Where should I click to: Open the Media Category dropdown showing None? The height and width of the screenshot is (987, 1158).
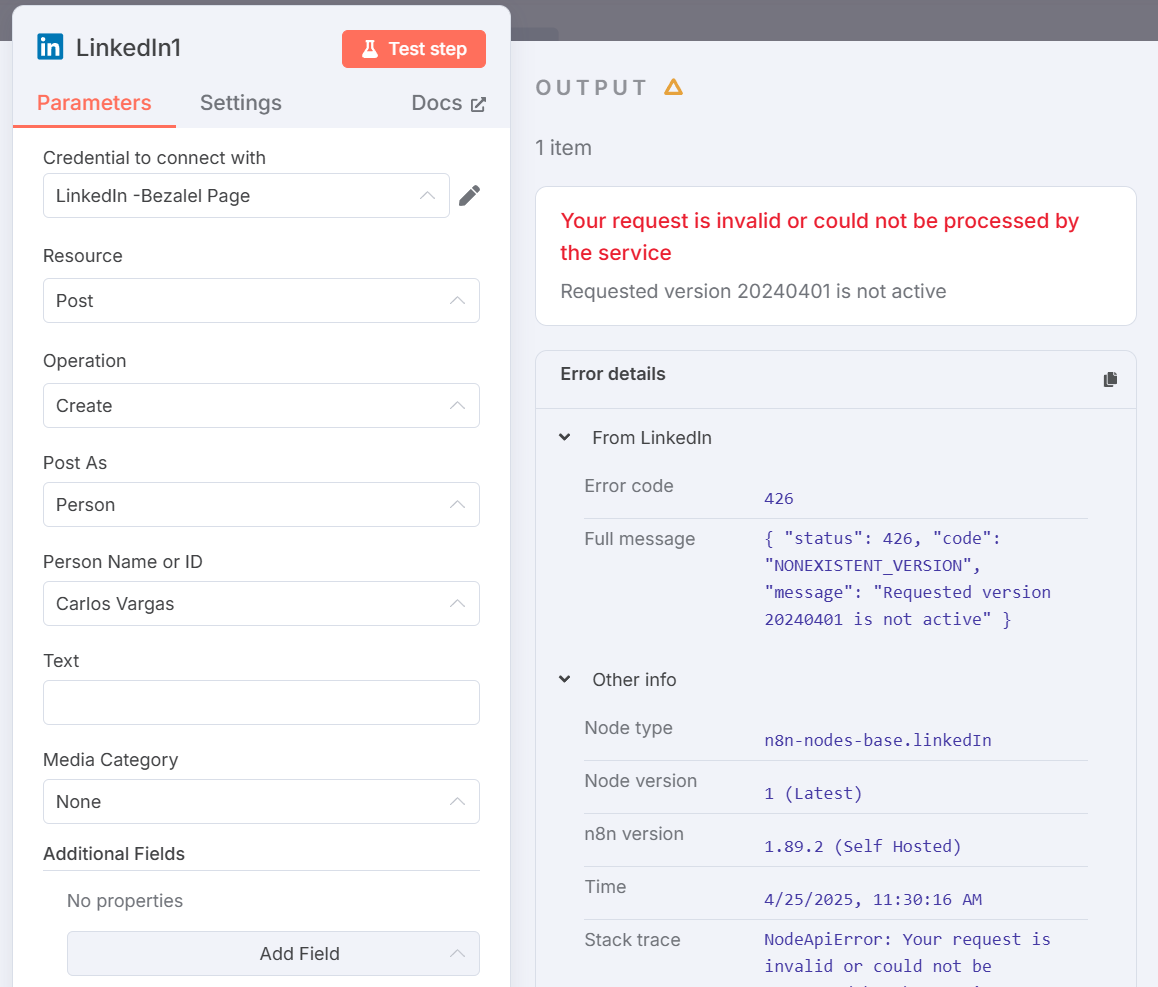click(261, 802)
